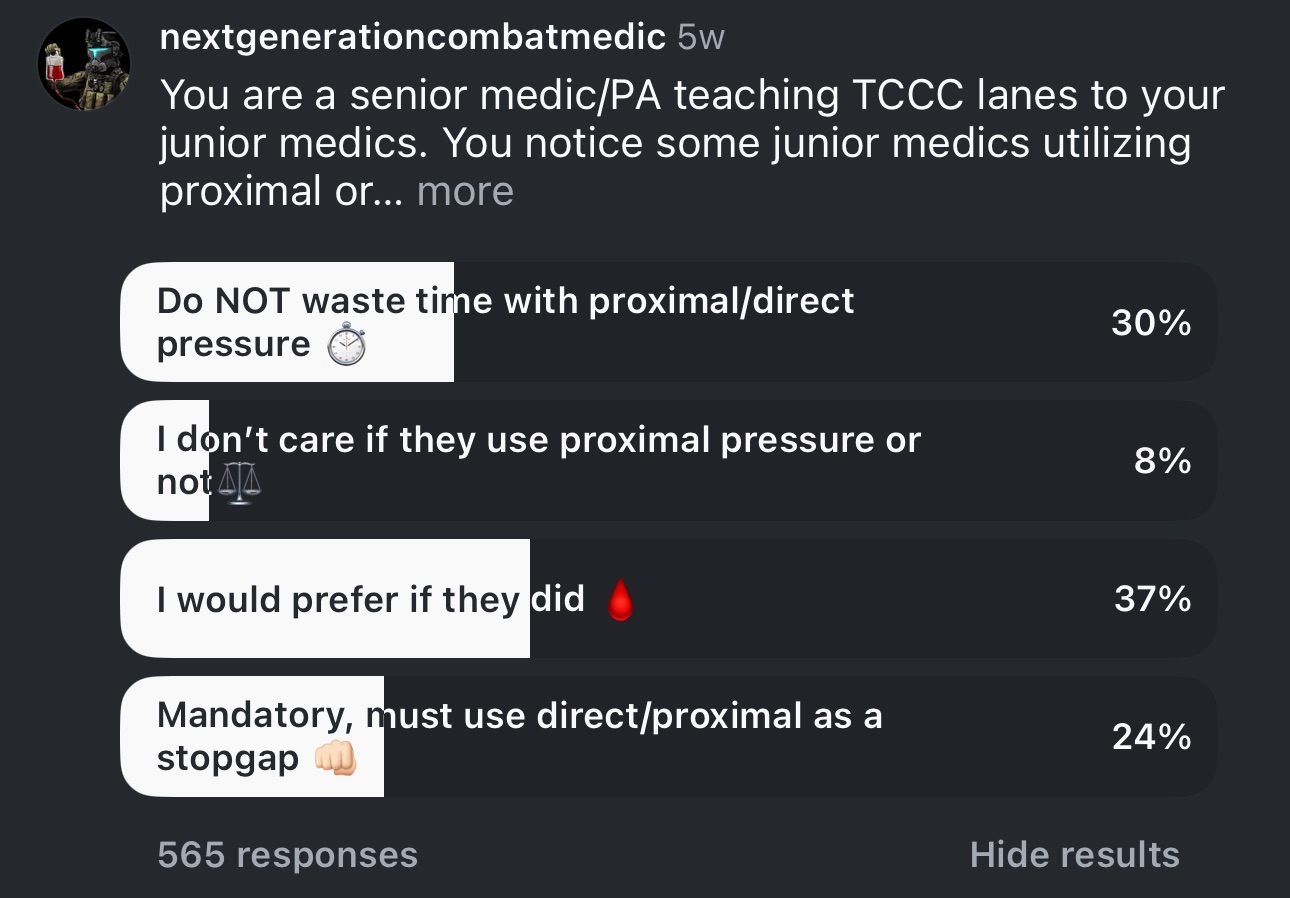Click the 8% result percentage
The height and width of the screenshot is (898, 1290).
click(x=1162, y=461)
